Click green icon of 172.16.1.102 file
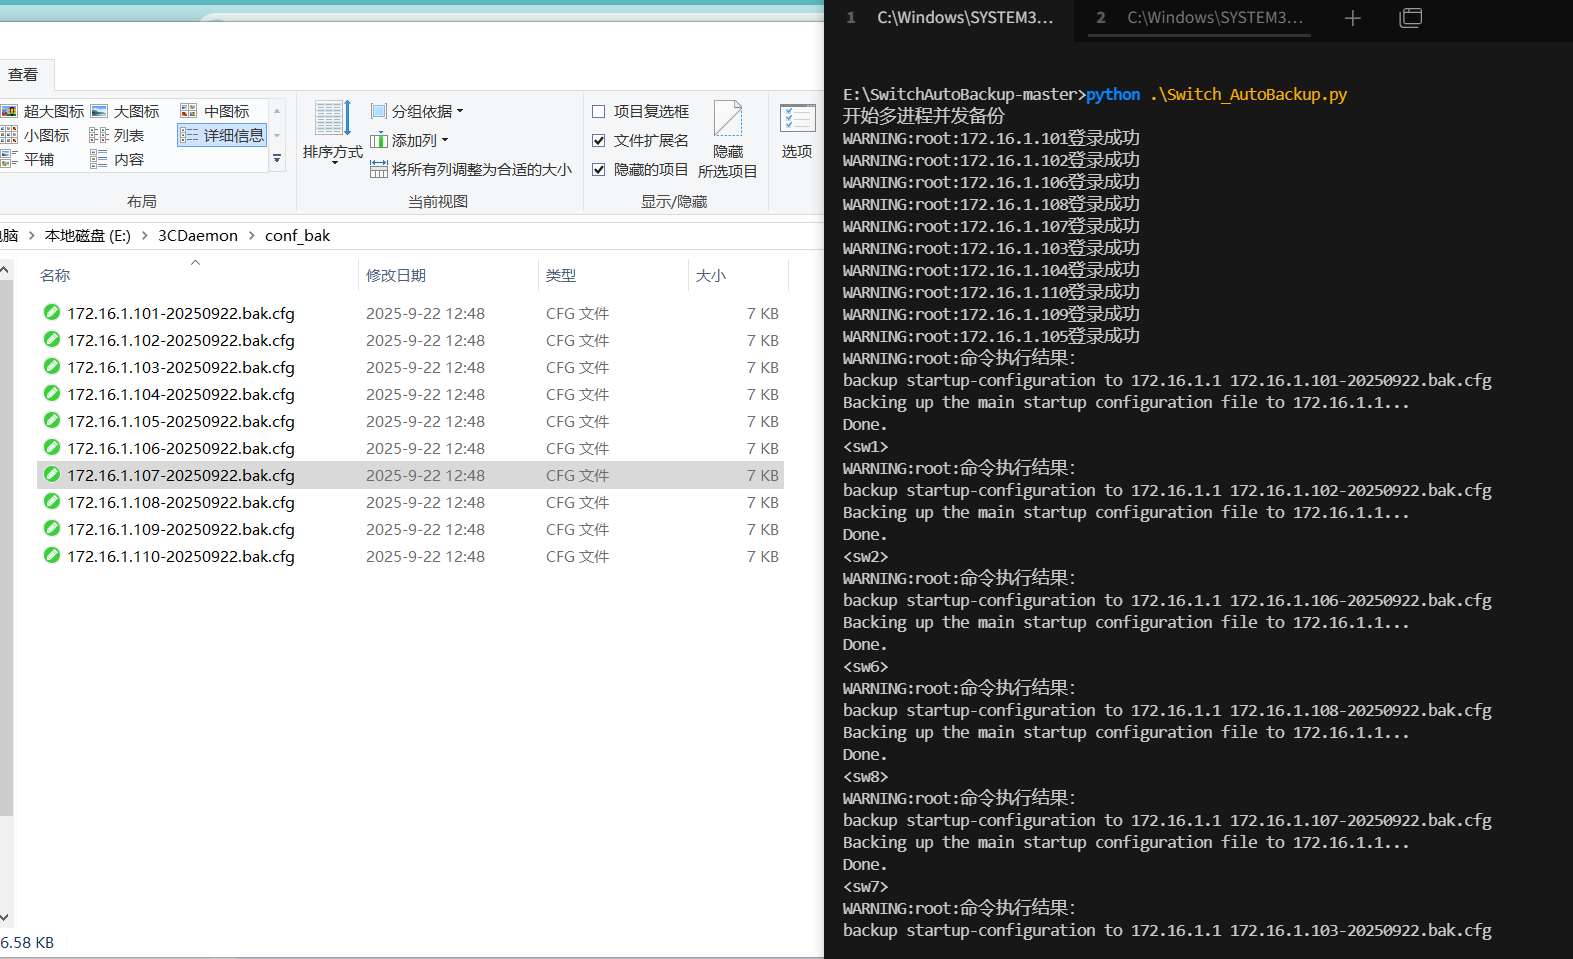The image size is (1573, 959). (52, 339)
